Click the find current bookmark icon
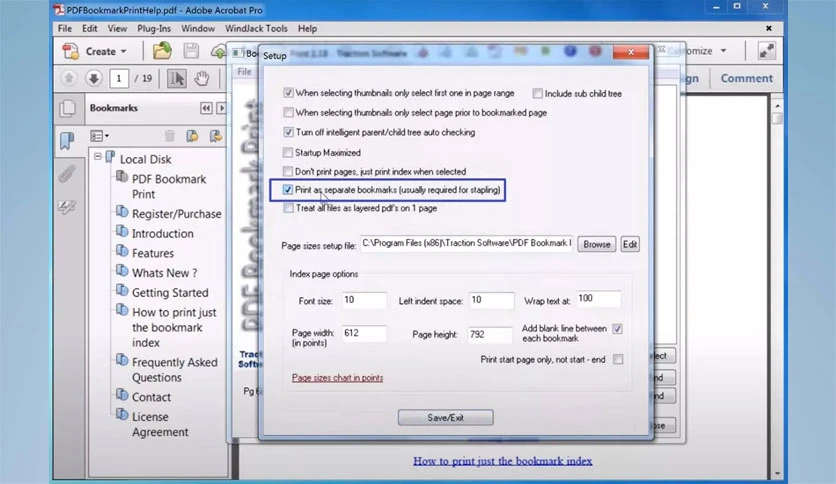This screenshot has height=484, width=836. point(215,136)
